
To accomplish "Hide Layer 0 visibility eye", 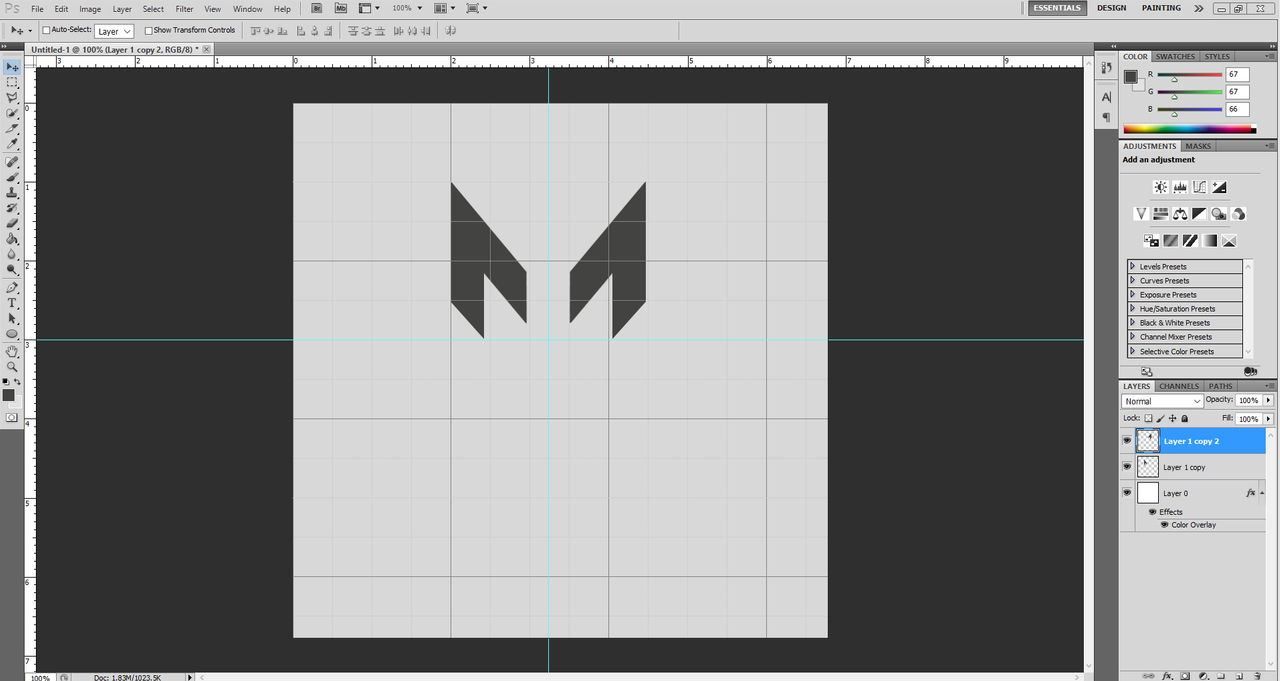I will point(1127,492).
